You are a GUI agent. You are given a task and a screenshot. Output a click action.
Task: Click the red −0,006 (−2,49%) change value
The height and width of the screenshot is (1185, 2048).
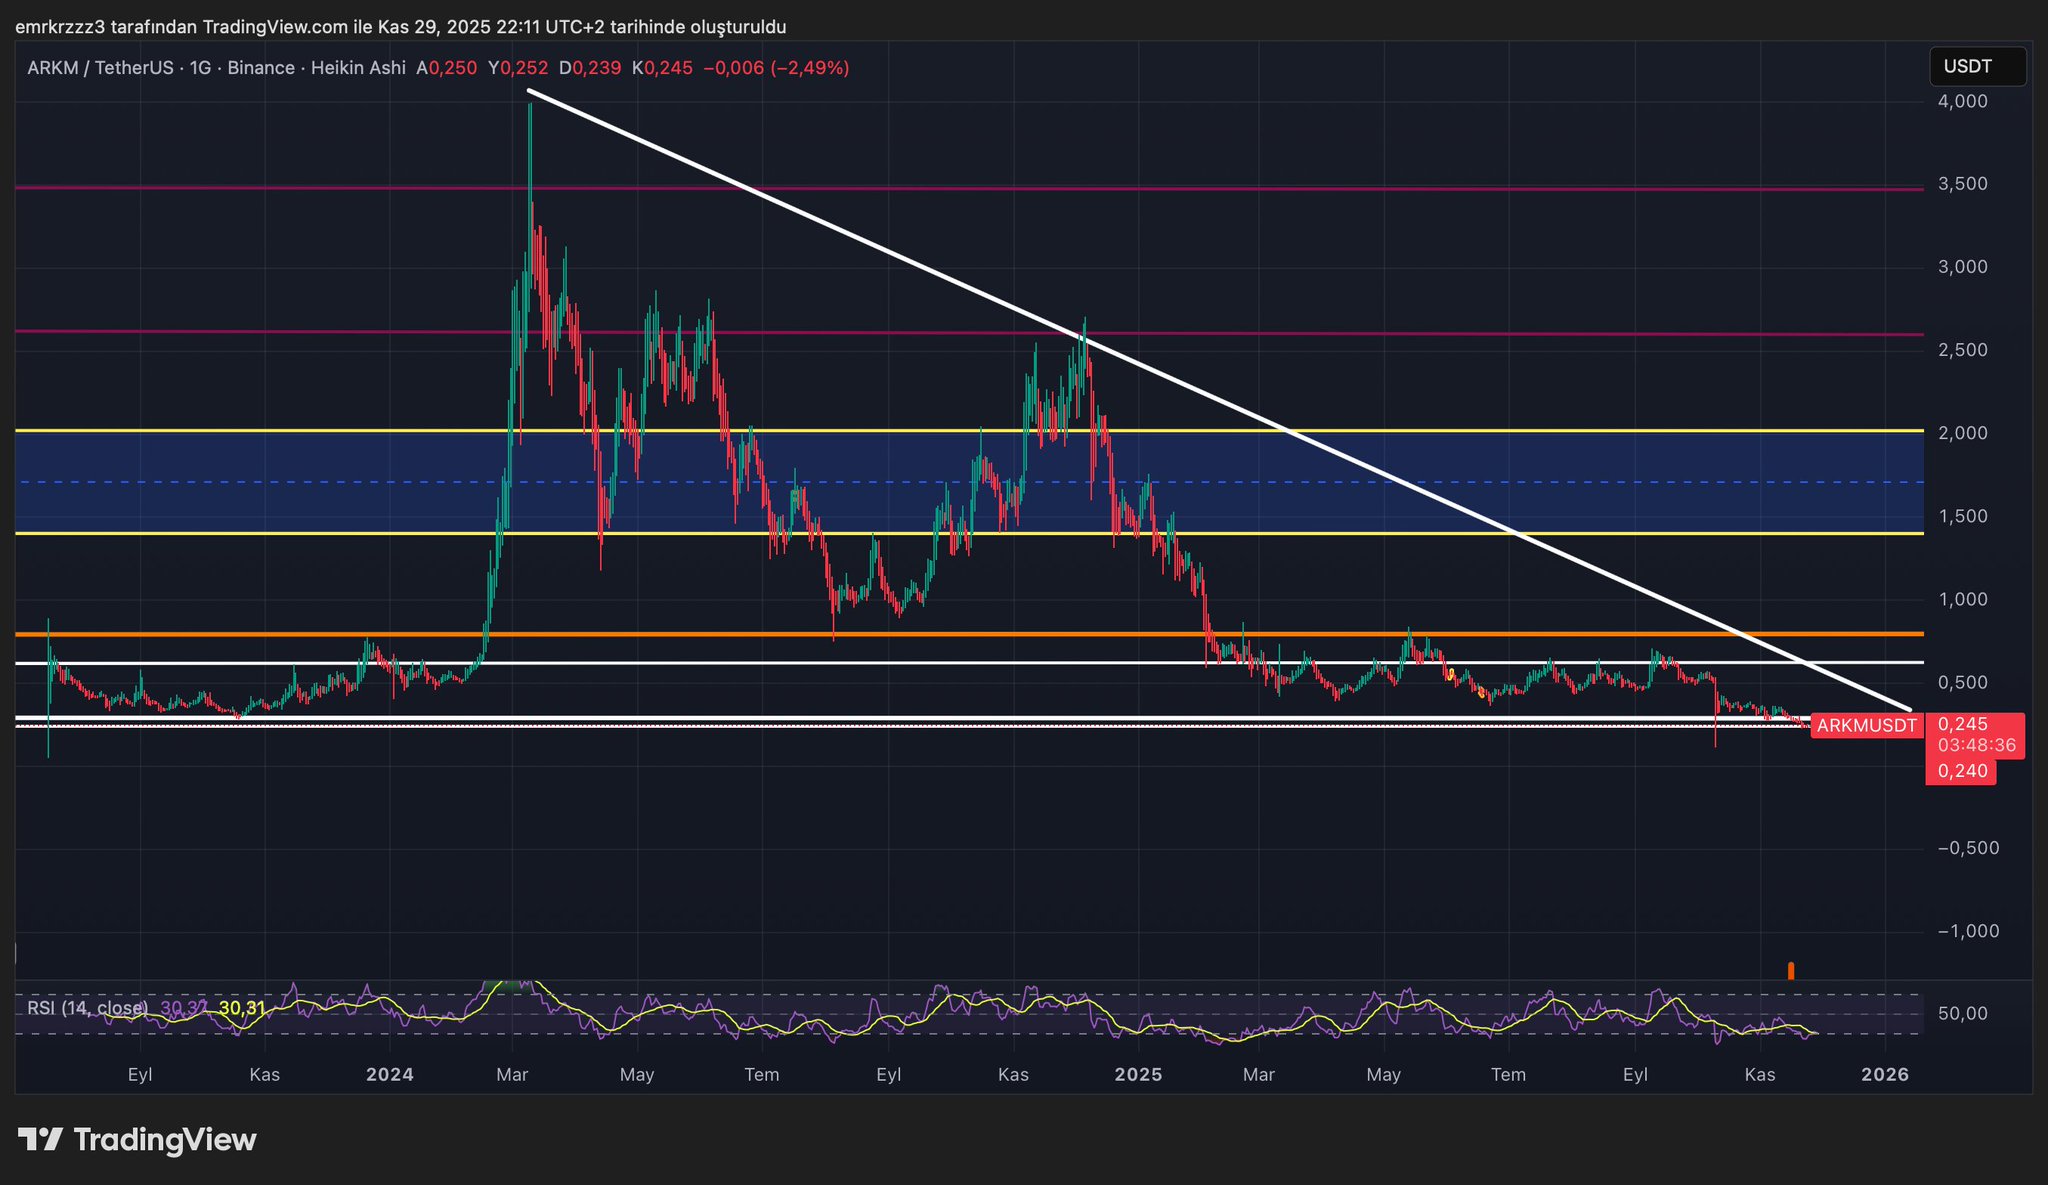tap(777, 68)
